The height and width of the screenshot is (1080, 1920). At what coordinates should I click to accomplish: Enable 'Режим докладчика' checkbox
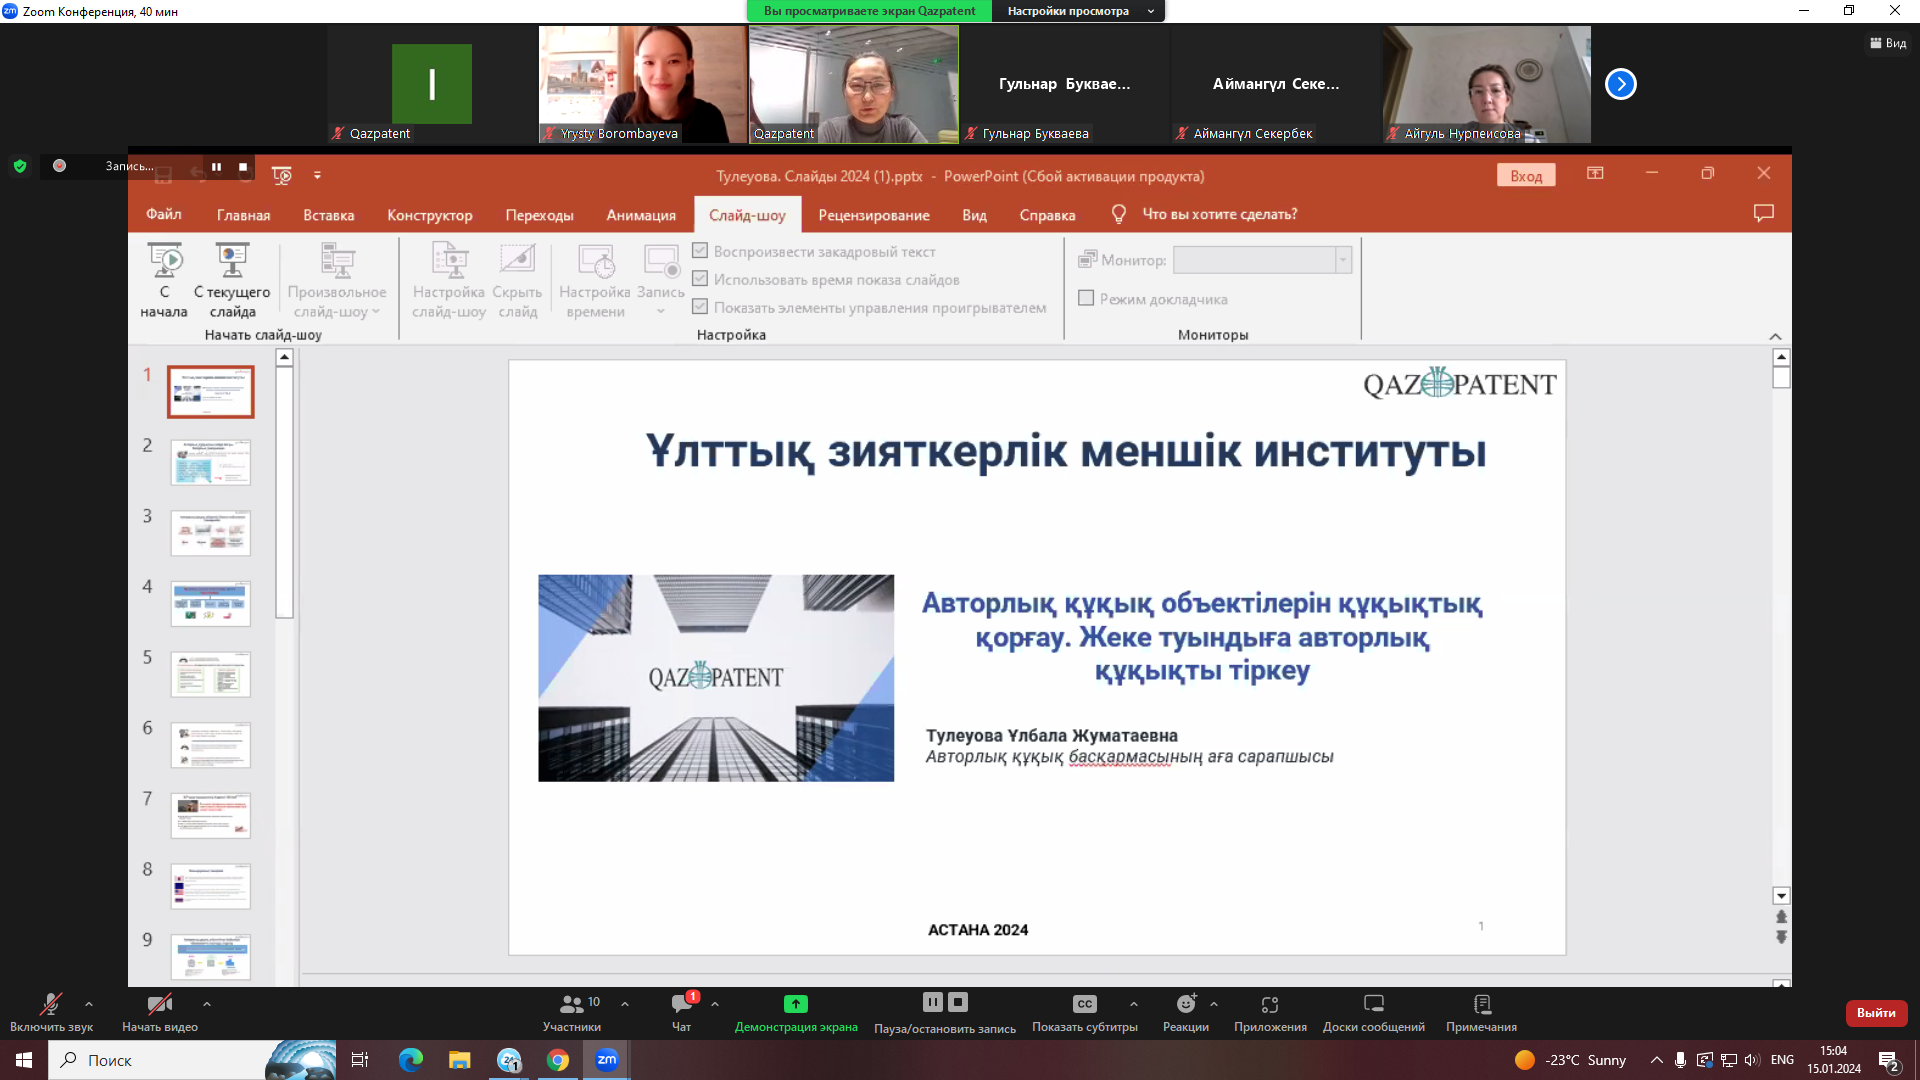[1086, 298]
